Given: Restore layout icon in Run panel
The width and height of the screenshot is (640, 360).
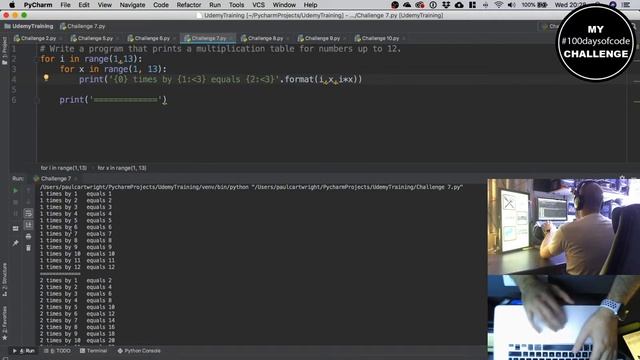Looking at the screenshot, I should tap(16, 229).
